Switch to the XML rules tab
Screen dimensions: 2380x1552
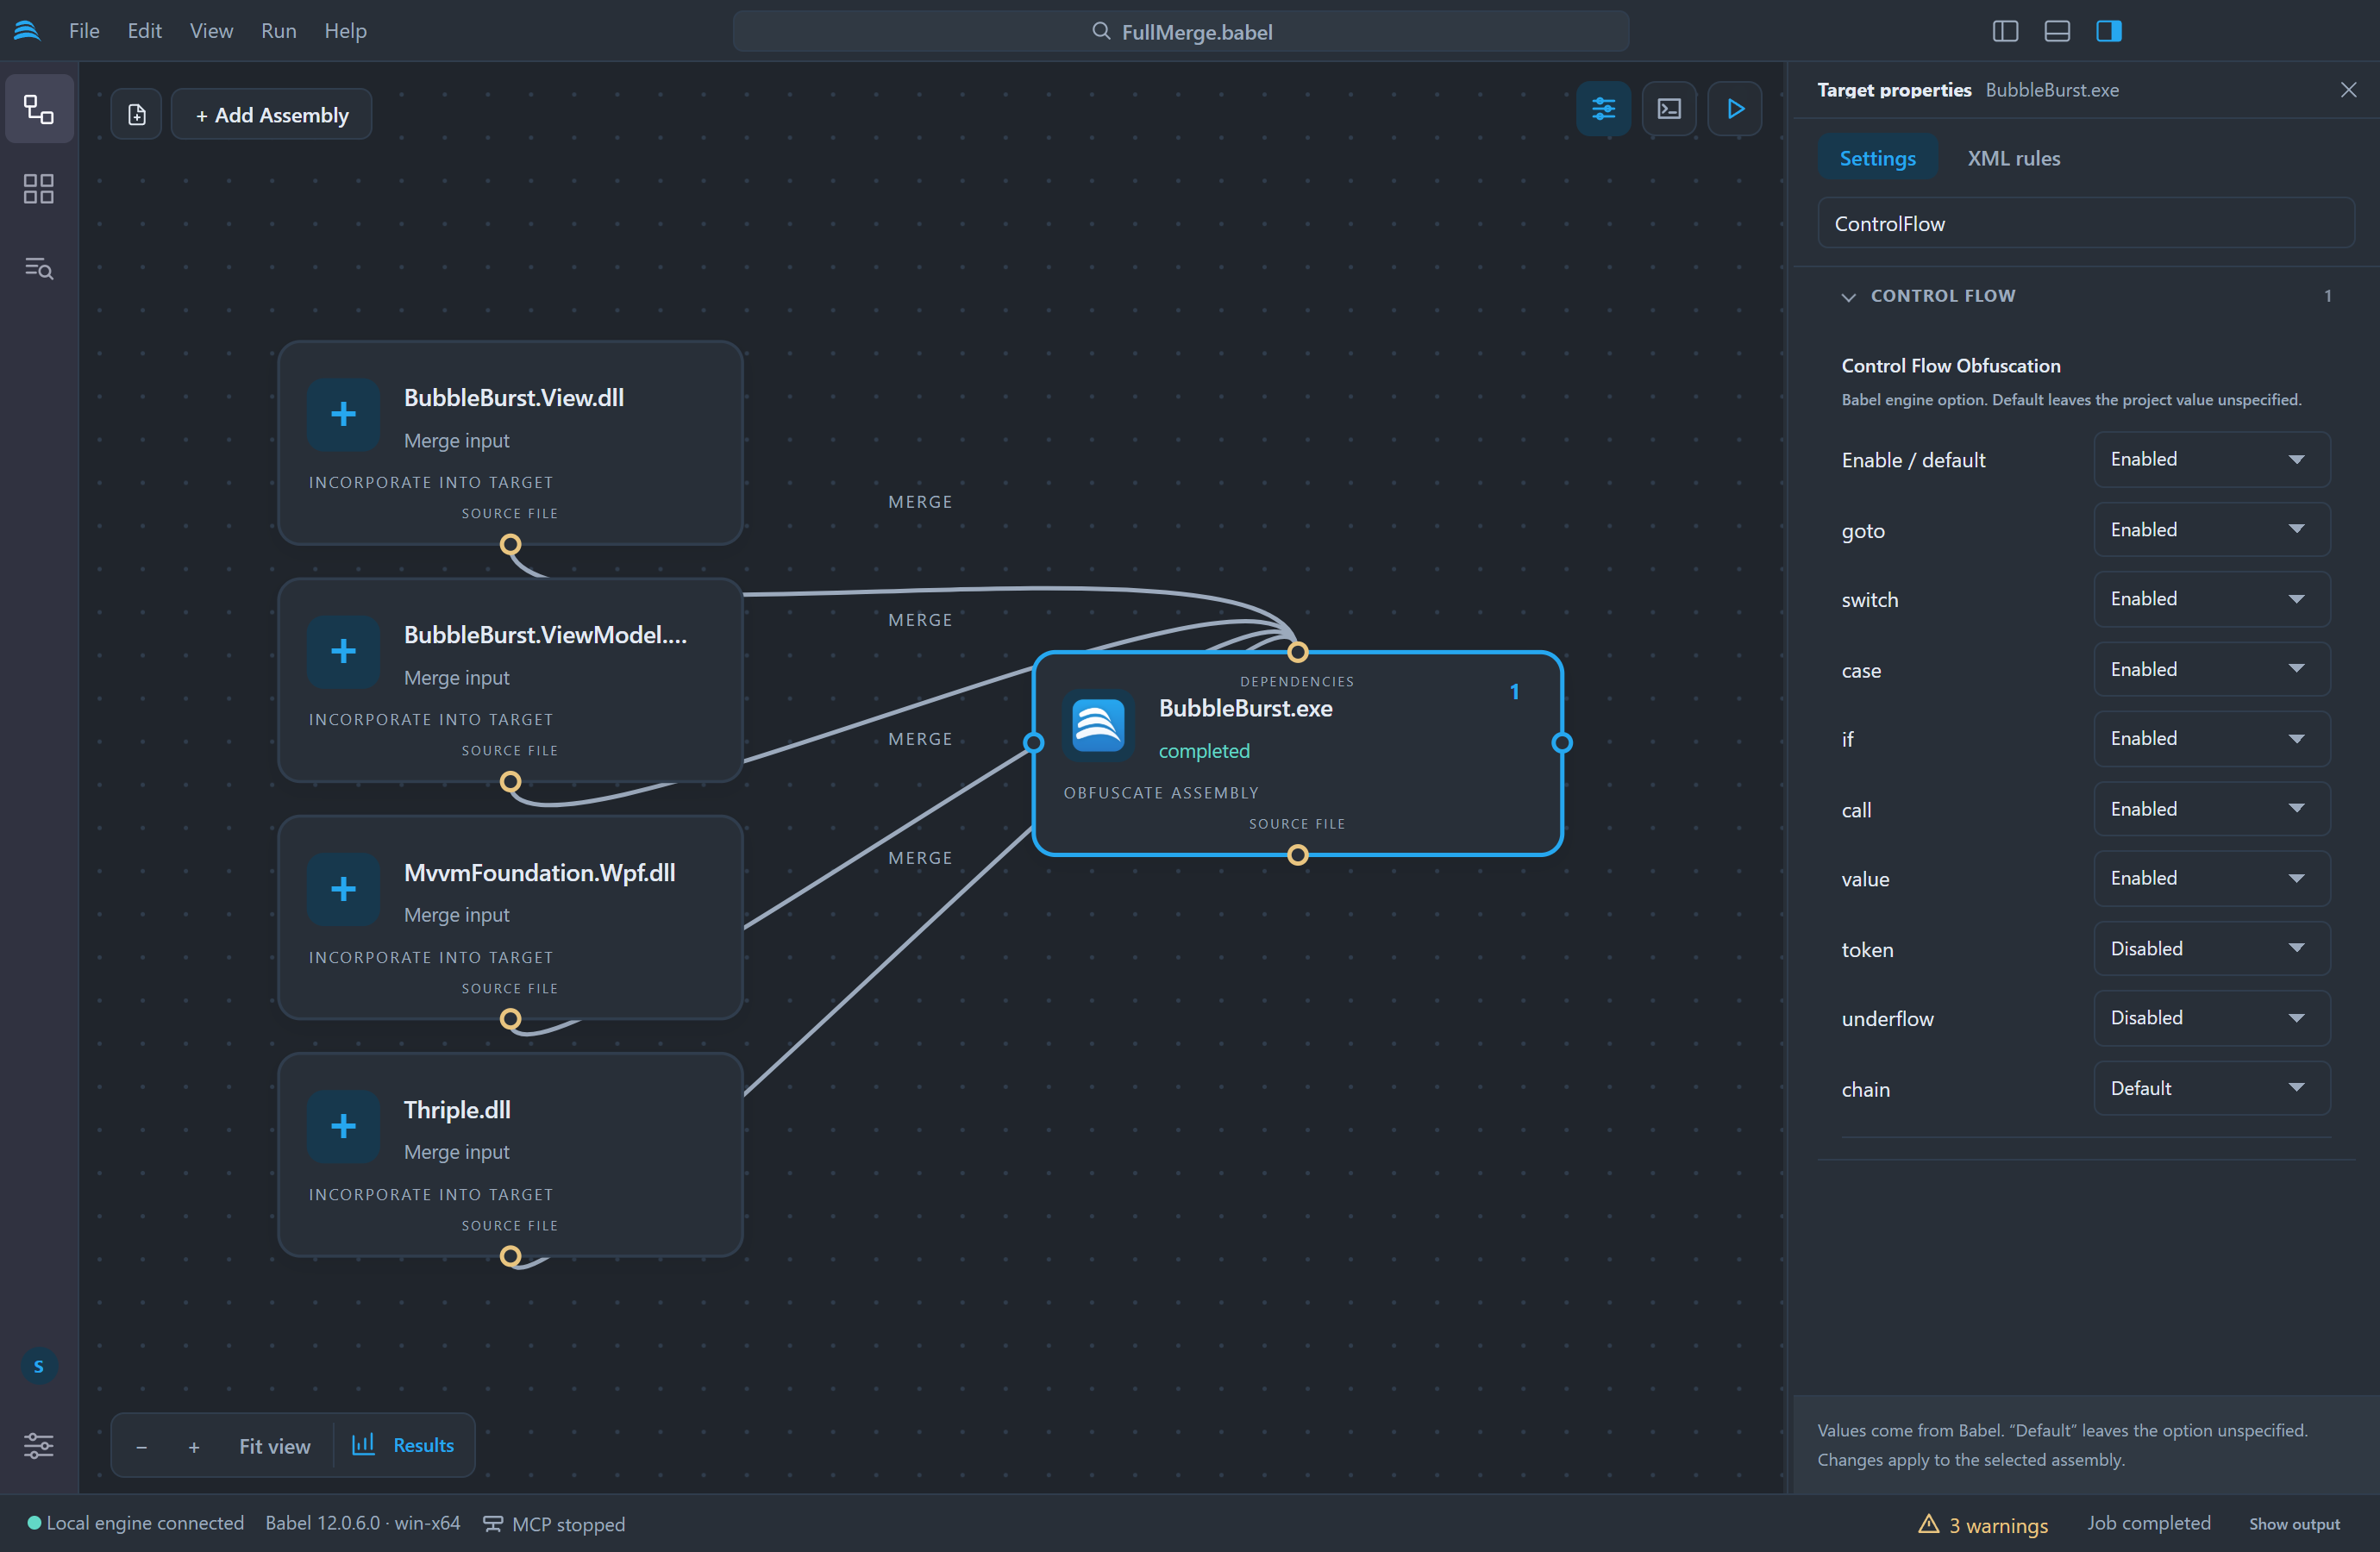coord(2014,158)
